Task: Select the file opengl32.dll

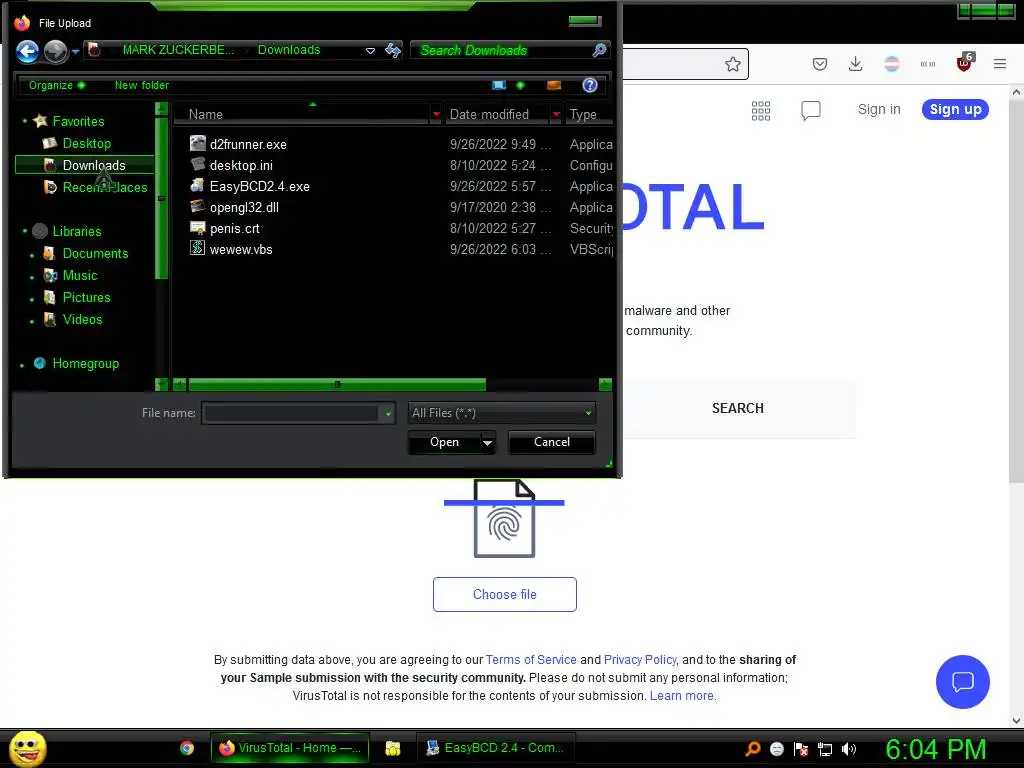Action: (x=244, y=207)
